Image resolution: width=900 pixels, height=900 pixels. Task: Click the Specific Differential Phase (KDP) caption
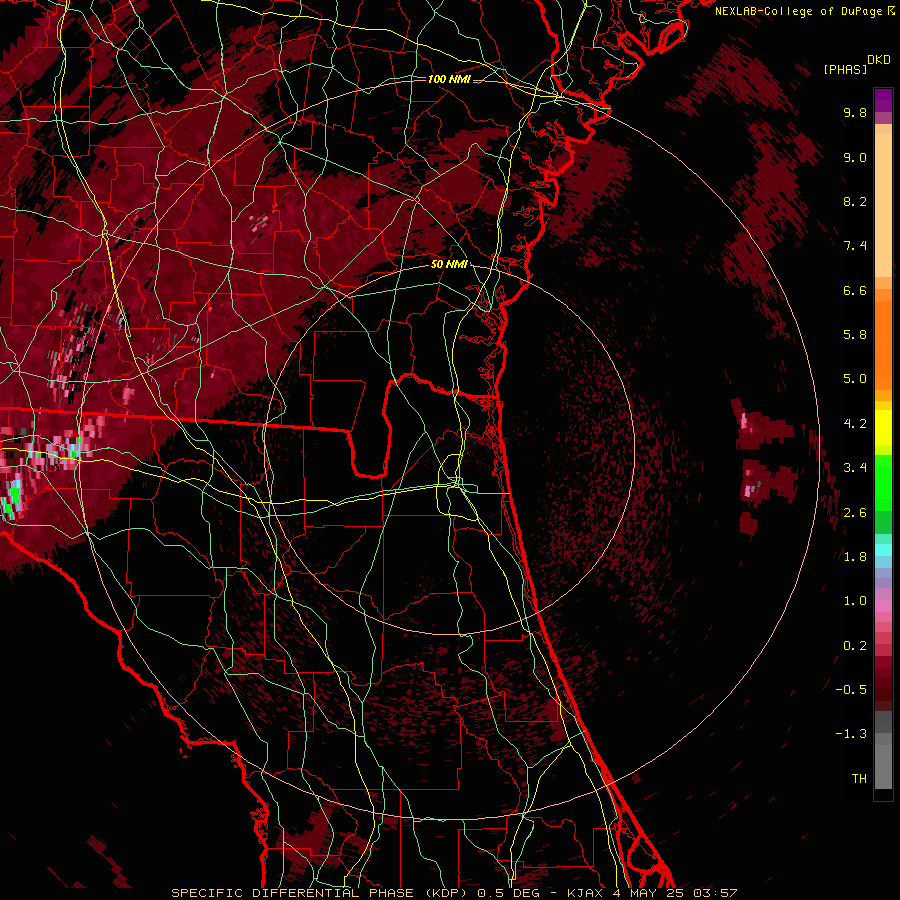coord(321,893)
